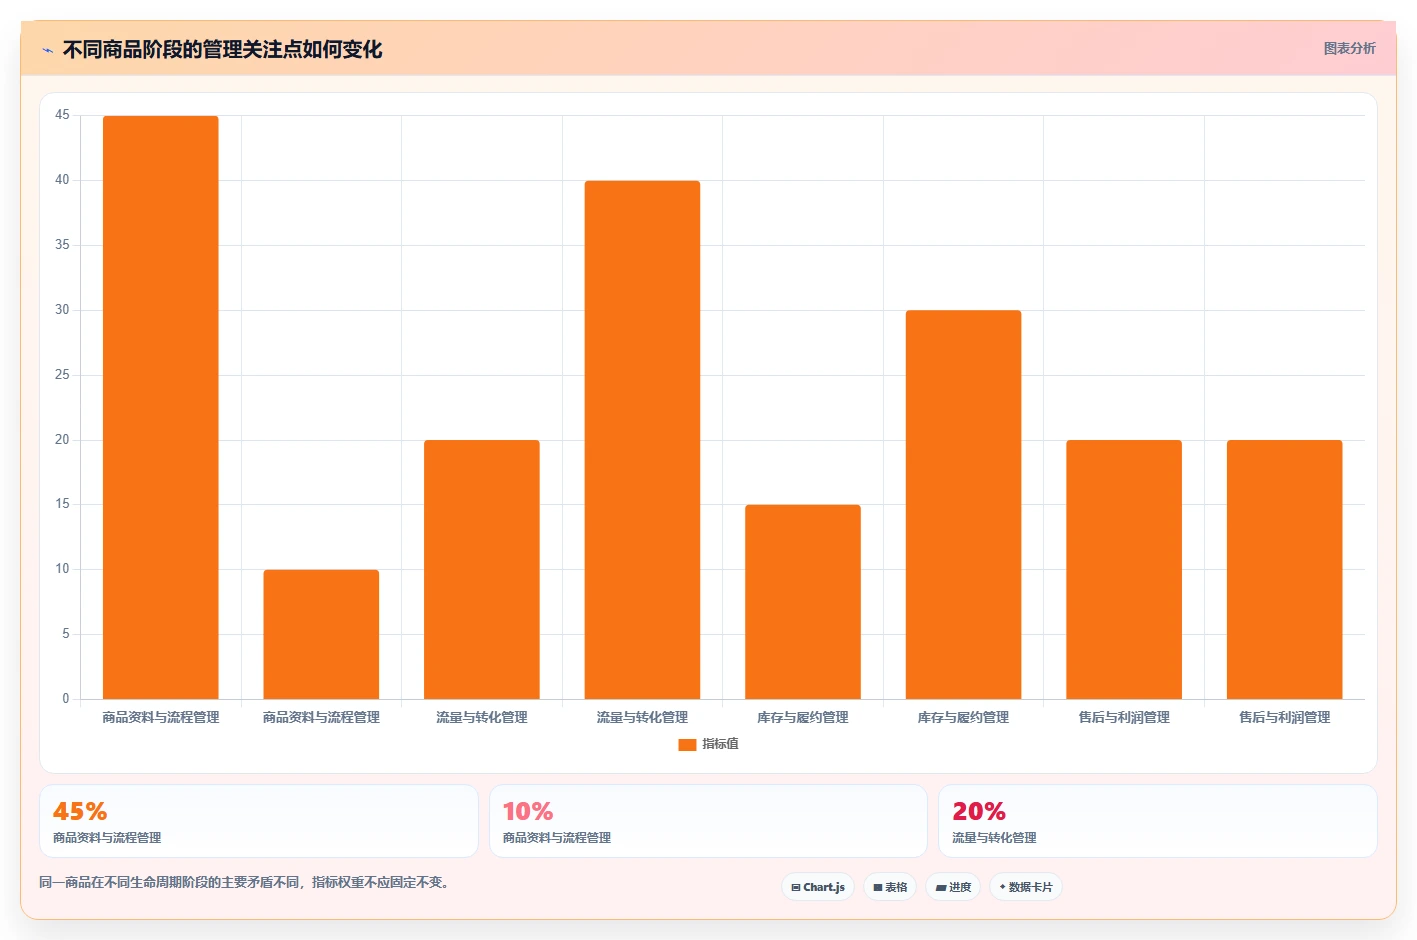Screen dimensions: 1417x940
Task: Click the bar reaching value 30
Action: tap(963, 505)
